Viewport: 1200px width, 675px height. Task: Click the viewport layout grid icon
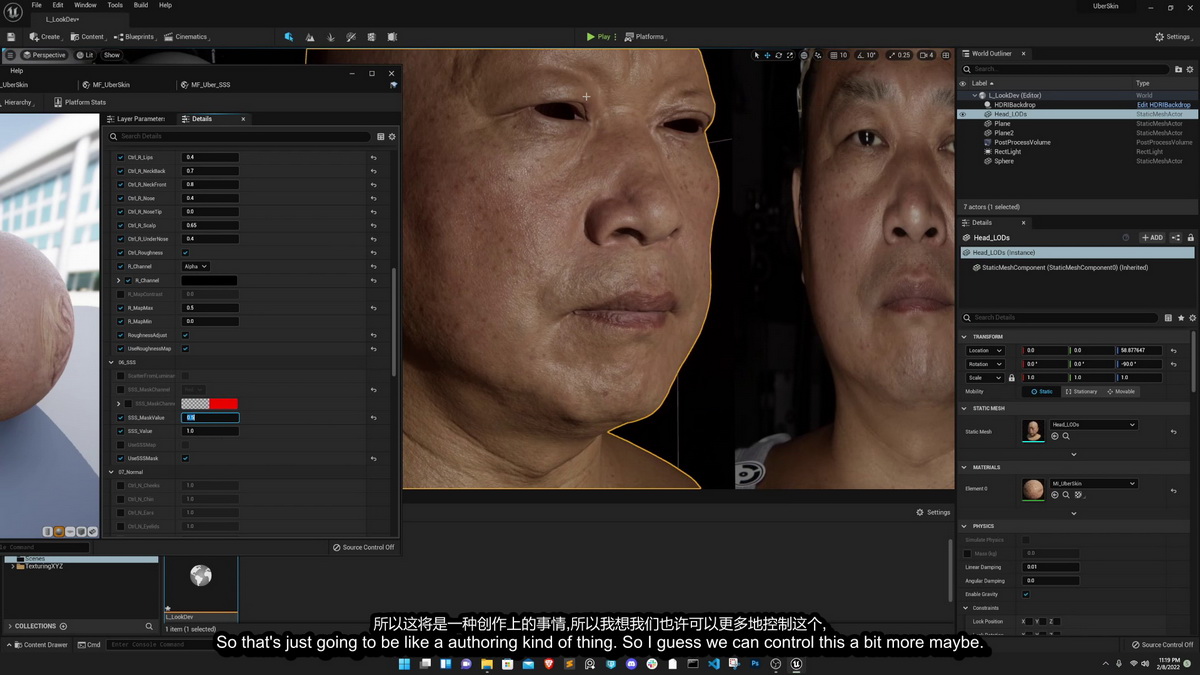click(945, 55)
